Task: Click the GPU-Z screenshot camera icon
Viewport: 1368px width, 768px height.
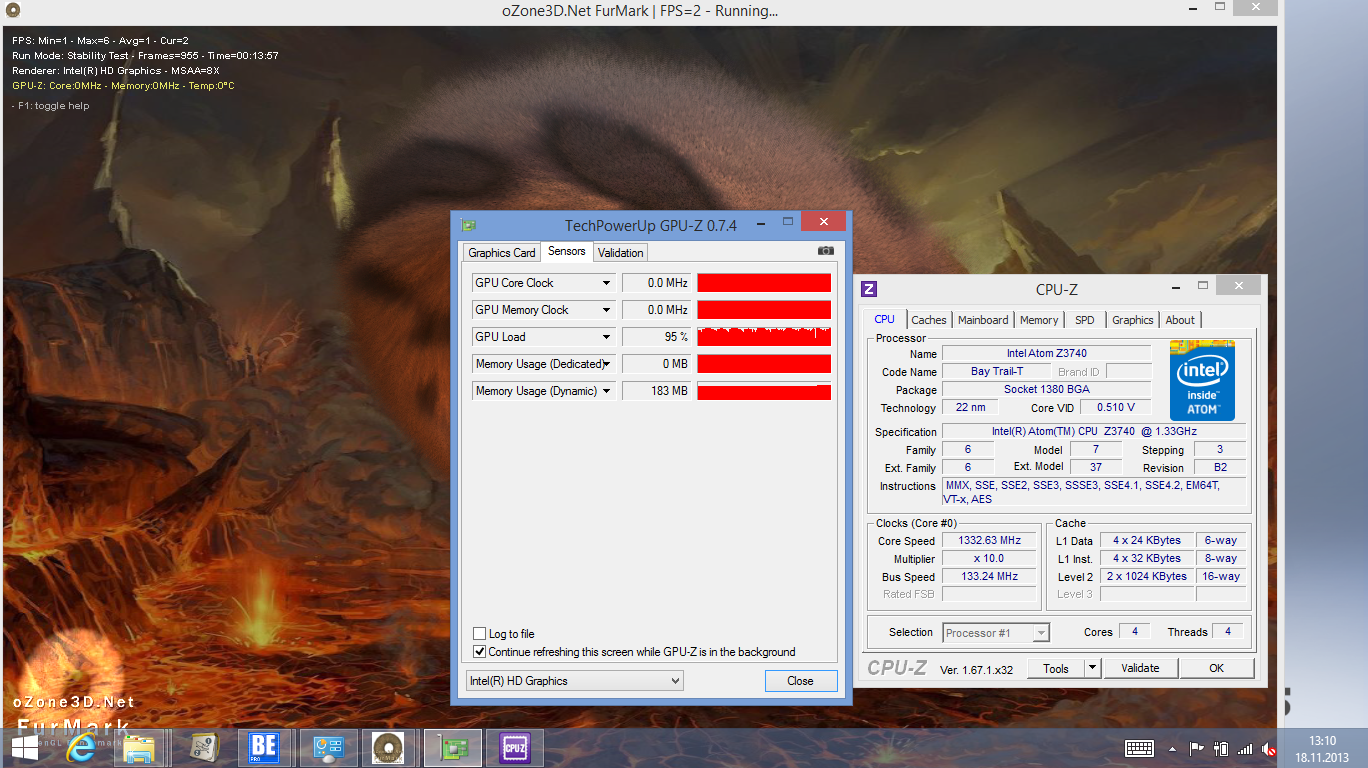Action: coord(825,252)
